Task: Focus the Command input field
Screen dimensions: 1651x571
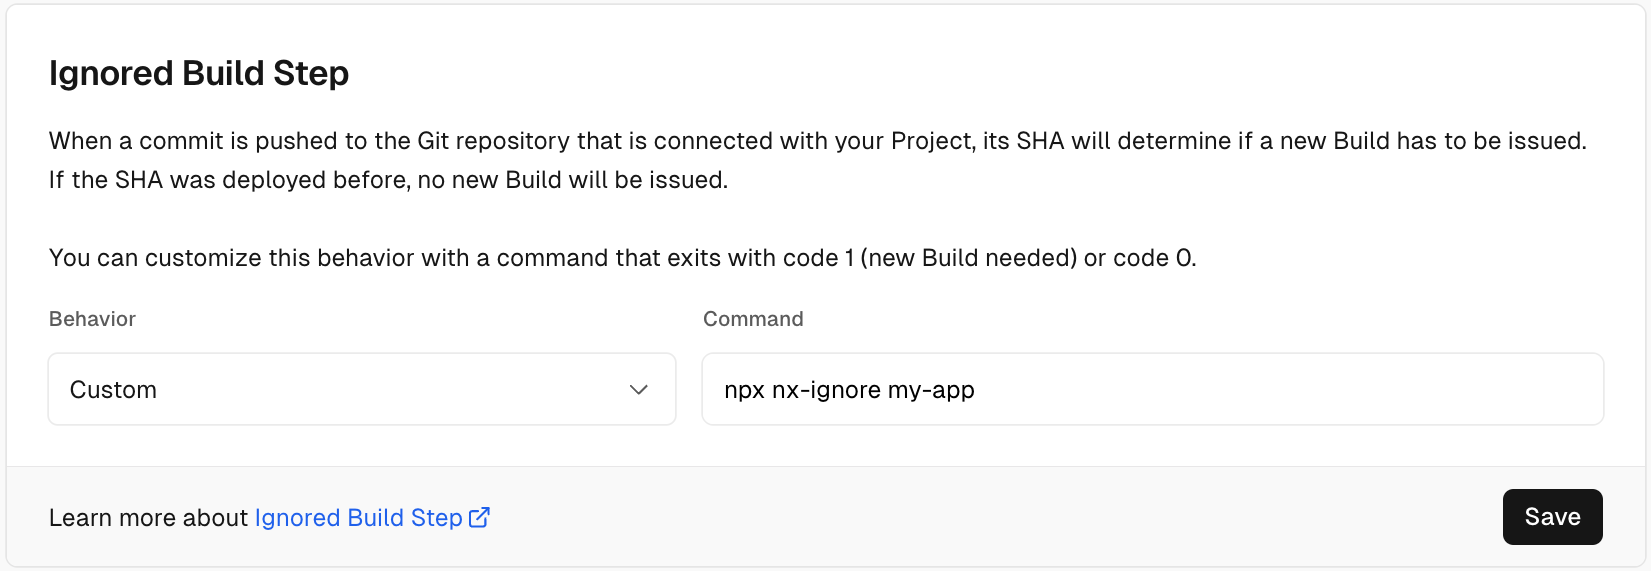Action: (x=1152, y=389)
